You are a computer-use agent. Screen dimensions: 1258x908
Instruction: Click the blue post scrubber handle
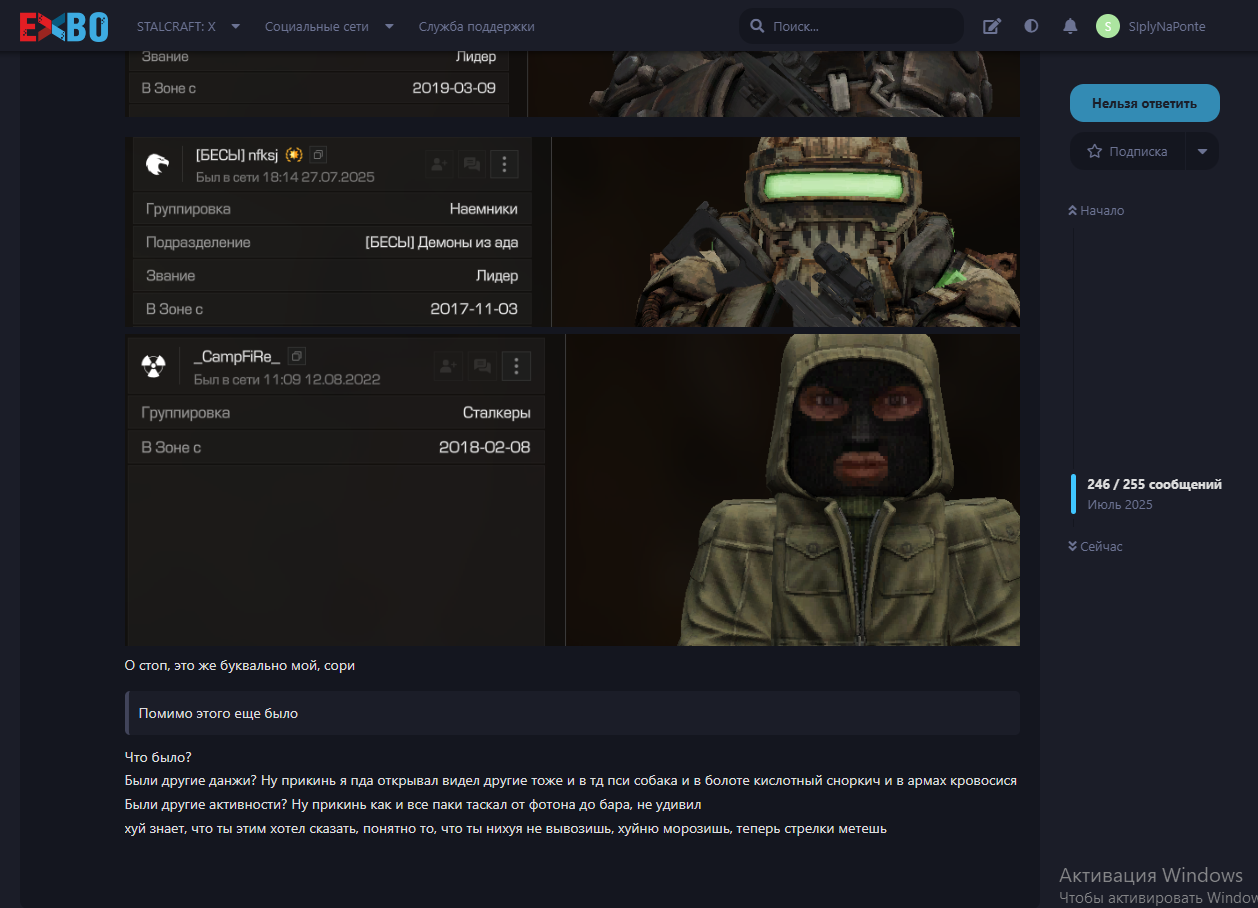(x=1073, y=494)
